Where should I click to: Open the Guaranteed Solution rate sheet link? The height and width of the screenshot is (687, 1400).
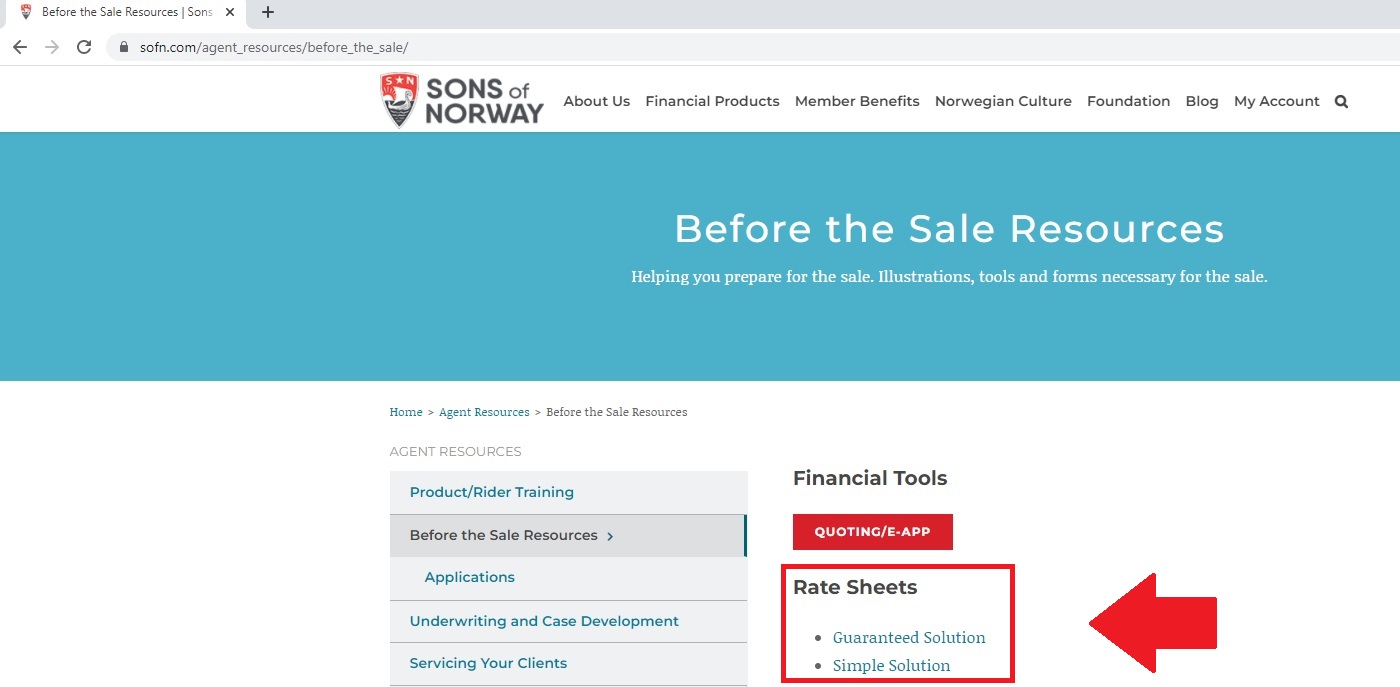909,637
